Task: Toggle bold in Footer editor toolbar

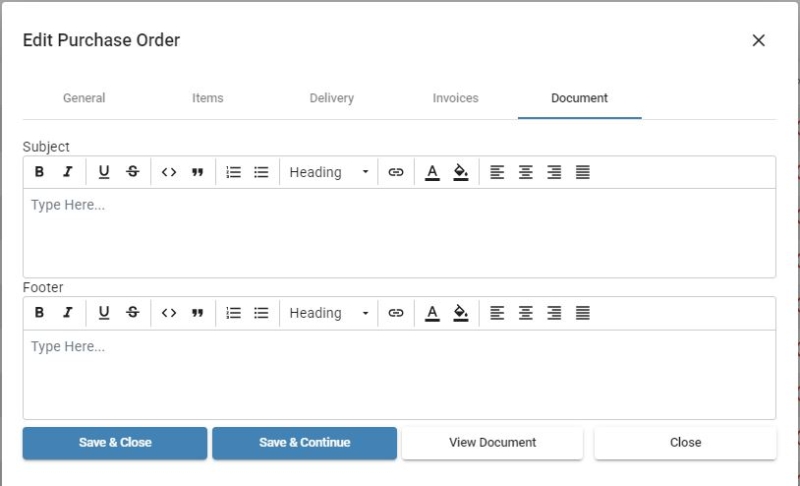Action: [39, 313]
